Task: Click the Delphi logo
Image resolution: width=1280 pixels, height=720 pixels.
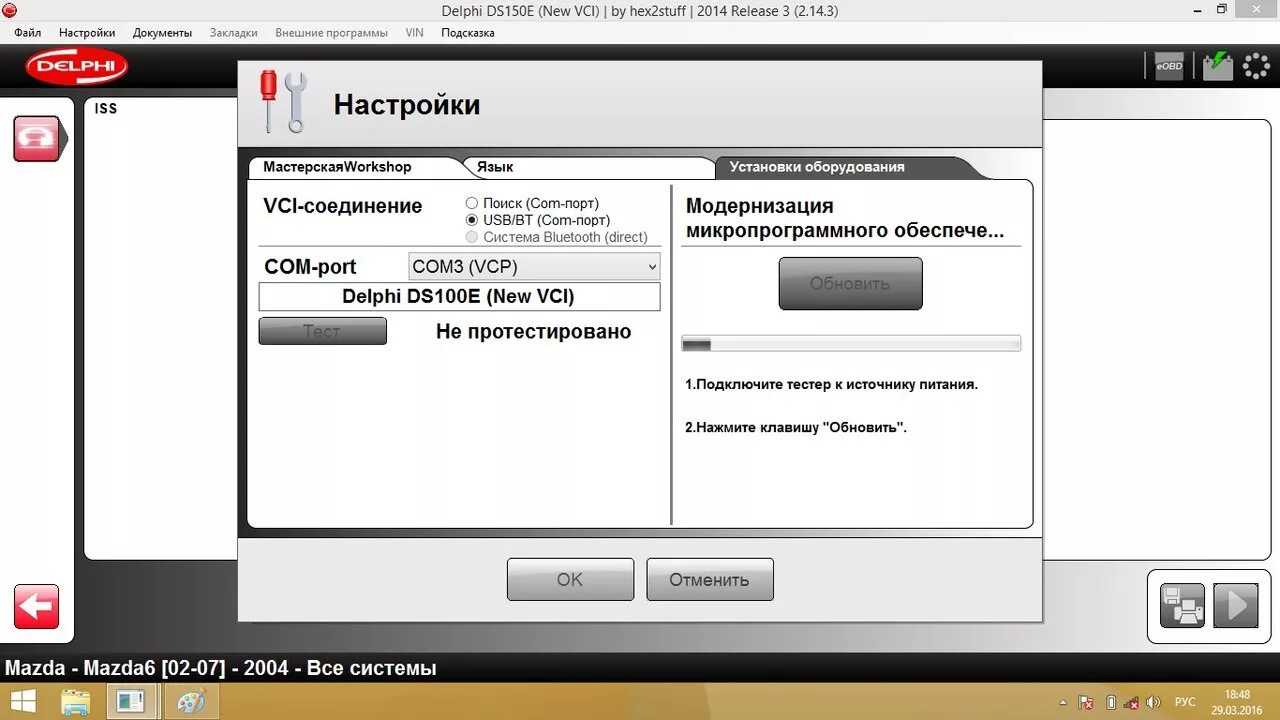Action: [77, 67]
